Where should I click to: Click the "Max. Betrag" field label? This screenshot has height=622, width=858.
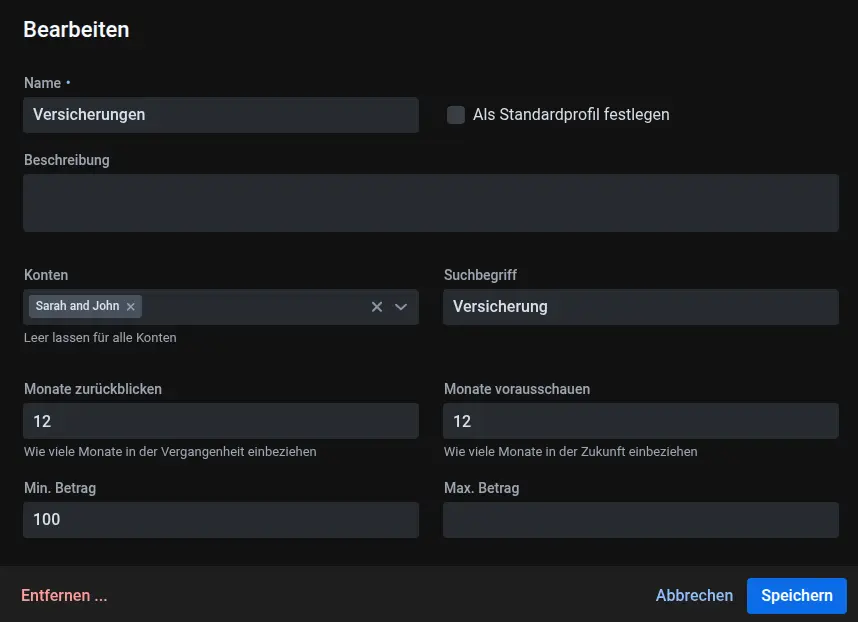(481, 489)
